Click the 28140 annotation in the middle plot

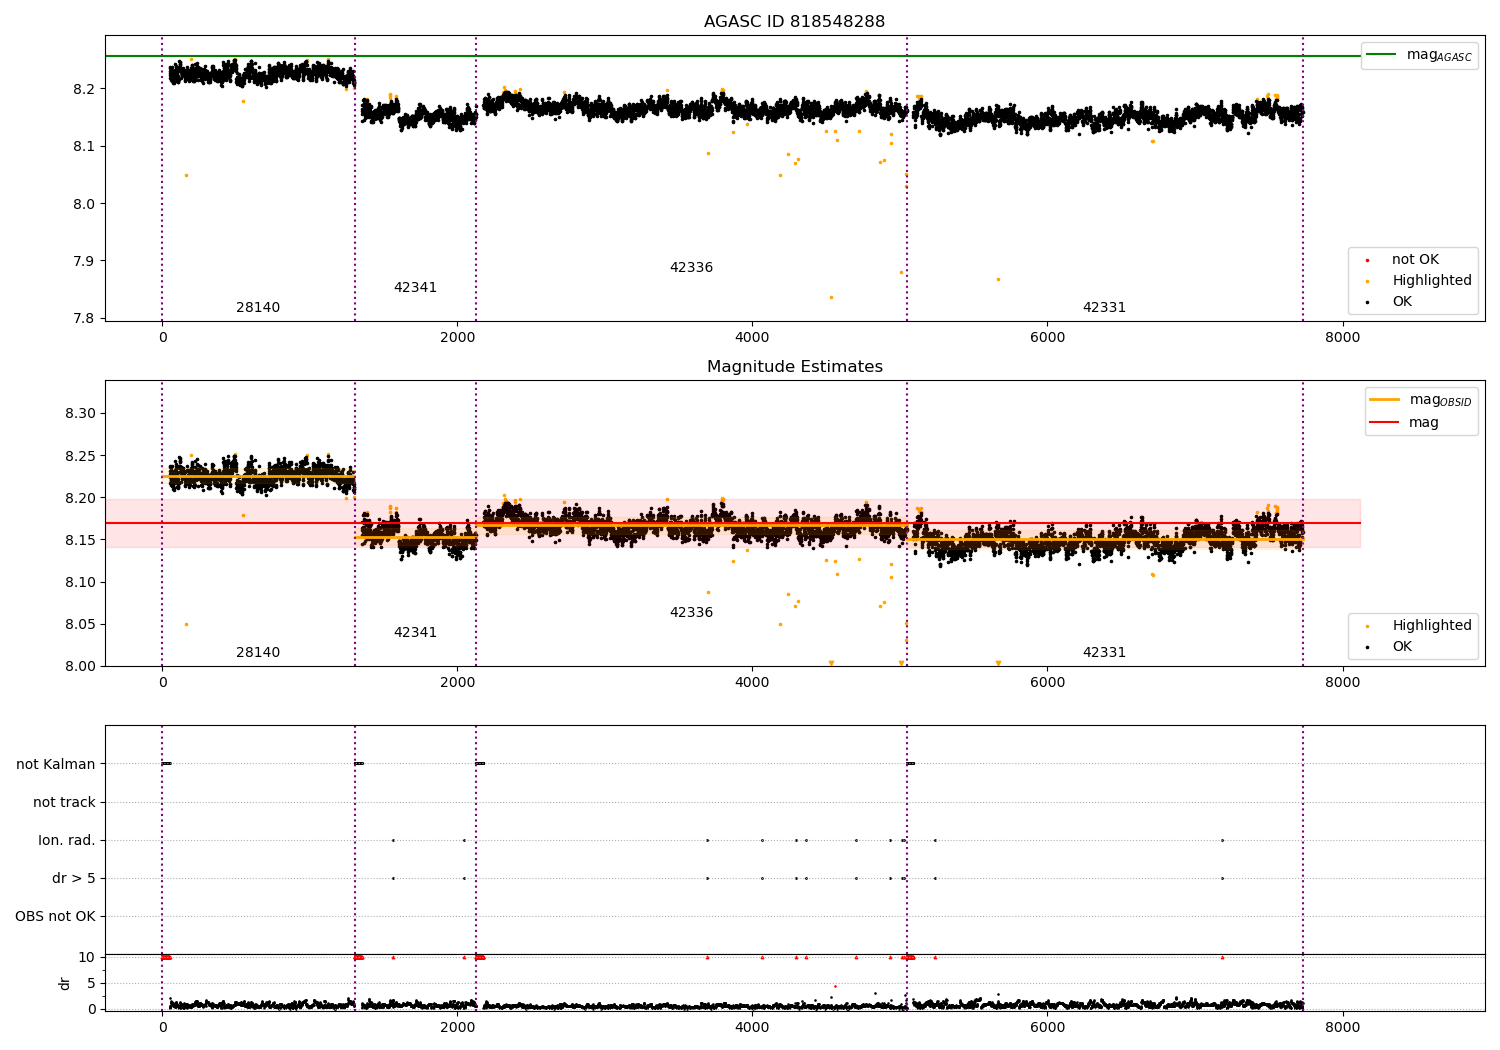point(258,653)
